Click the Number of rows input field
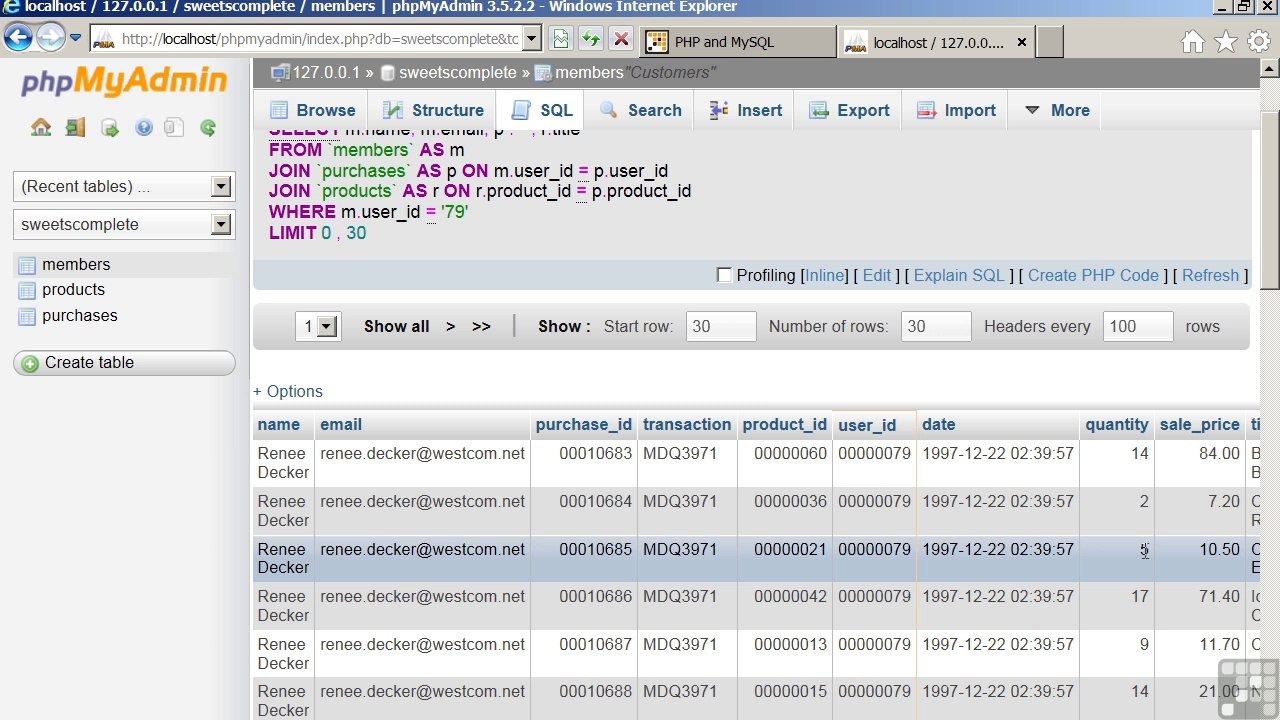This screenshot has width=1280, height=720. 936,326
